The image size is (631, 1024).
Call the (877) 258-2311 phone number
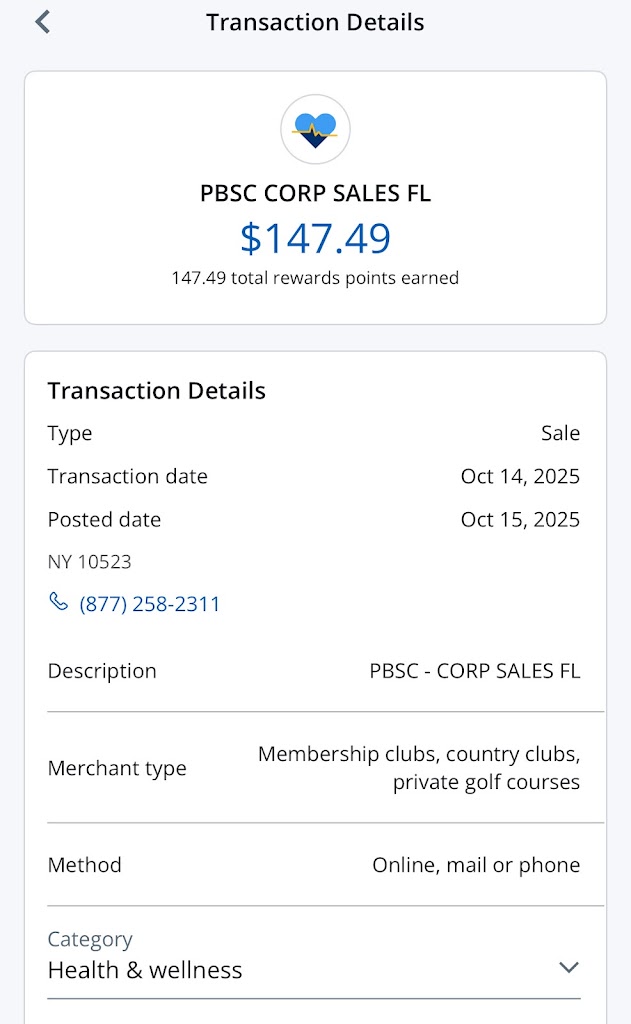pos(150,604)
